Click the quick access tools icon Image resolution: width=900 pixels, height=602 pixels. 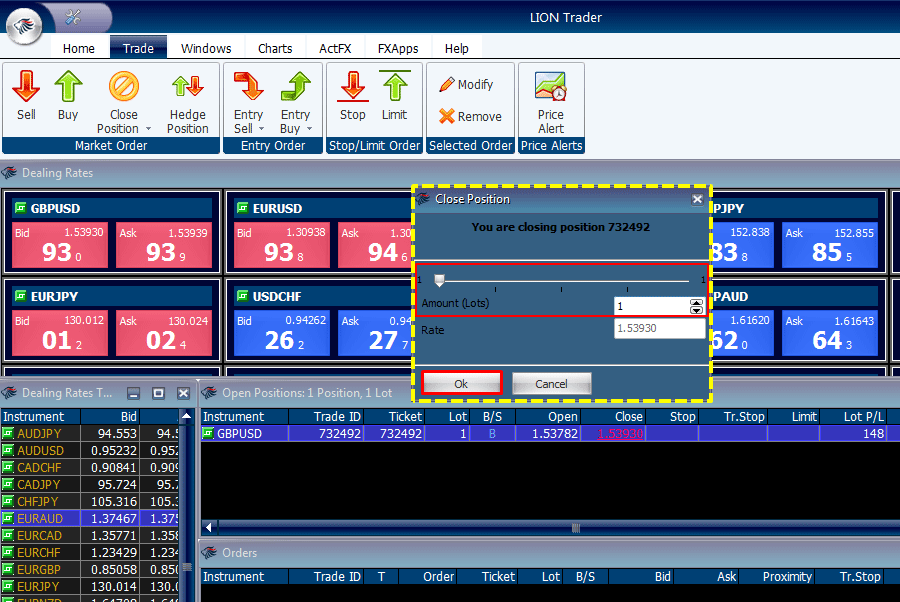(73, 17)
